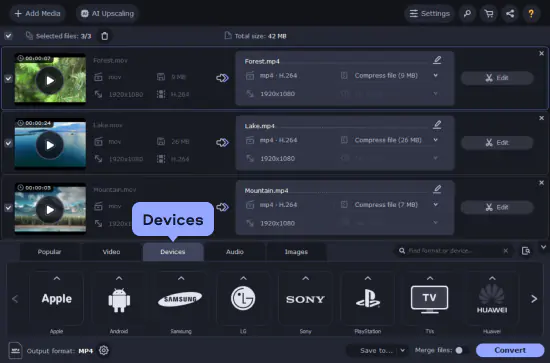The width and height of the screenshot is (550, 363).
Task: Choose the Samsung device preset
Action: 181,299
